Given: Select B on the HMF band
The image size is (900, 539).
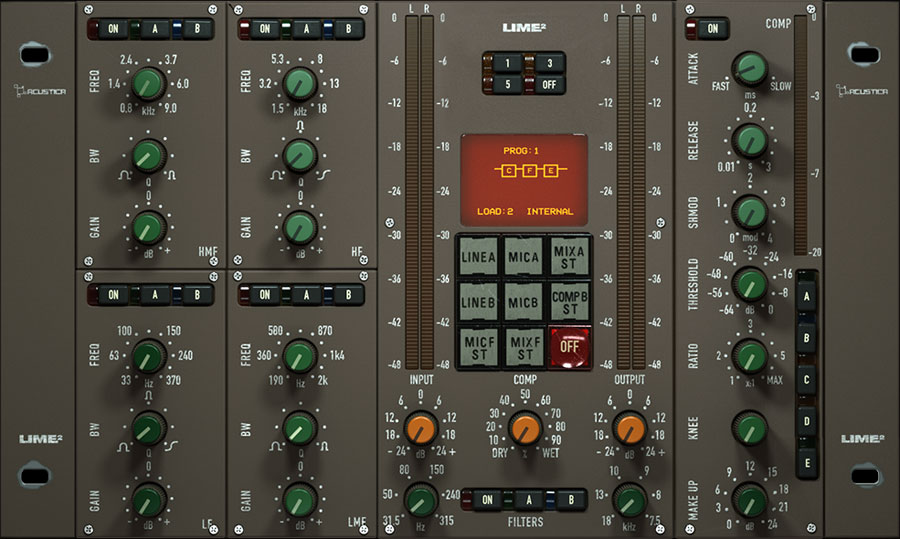Looking at the screenshot, I should [x=197, y=29].
